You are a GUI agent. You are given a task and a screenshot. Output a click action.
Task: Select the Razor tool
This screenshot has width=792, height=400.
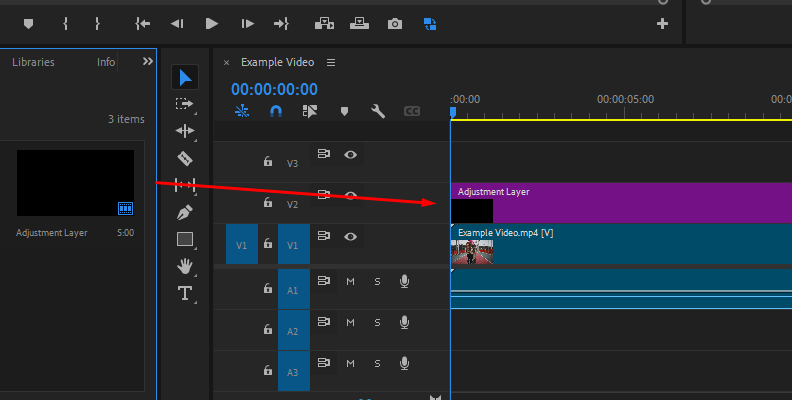coord(185,159)
